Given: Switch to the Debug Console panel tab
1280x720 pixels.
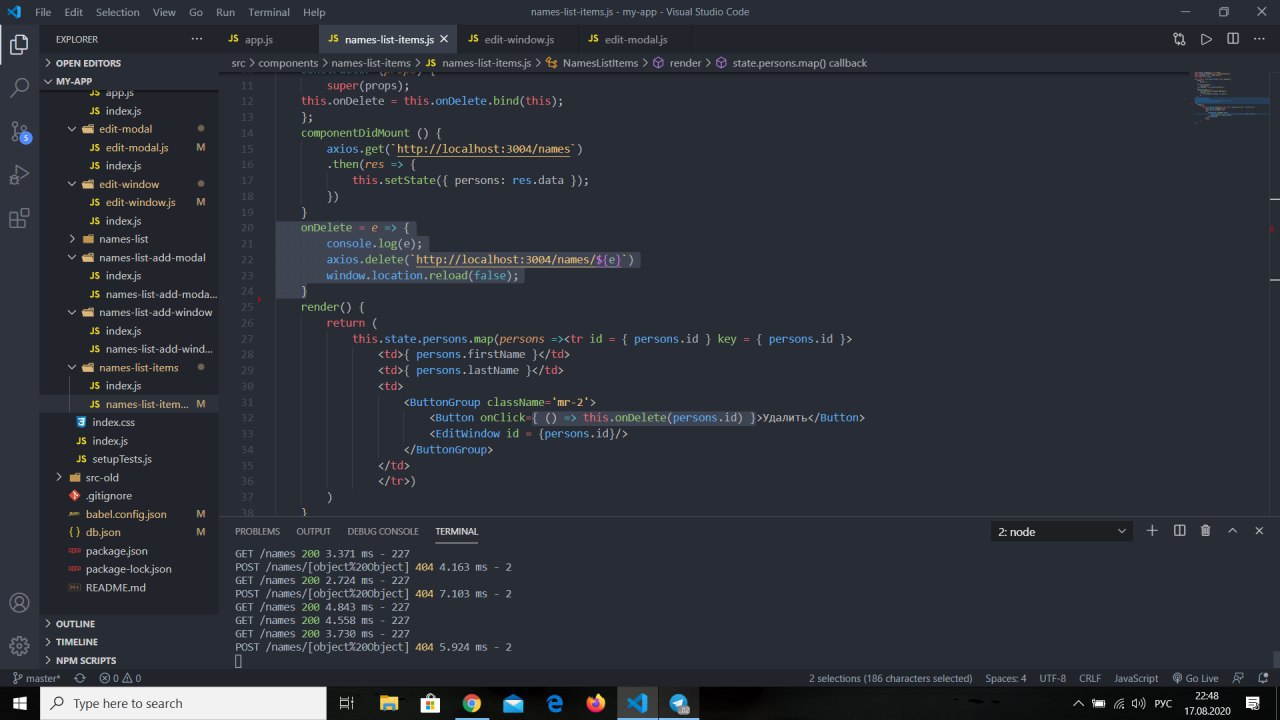Looking at the screenshot, I should click(x=383, y=531).
